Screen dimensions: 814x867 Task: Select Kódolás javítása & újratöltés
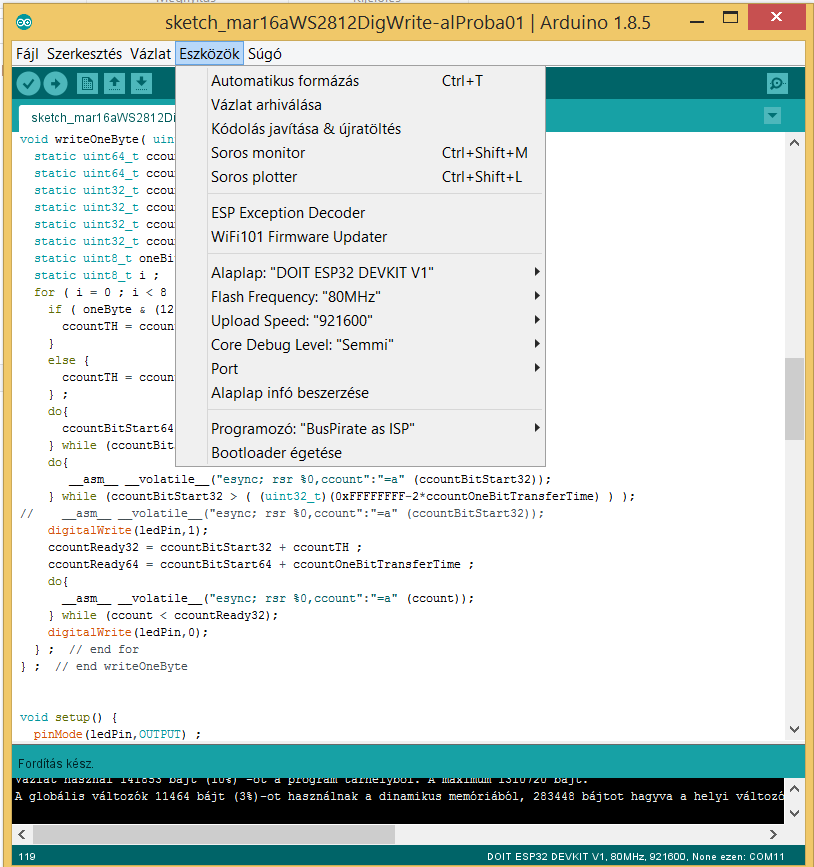(360, 129)
